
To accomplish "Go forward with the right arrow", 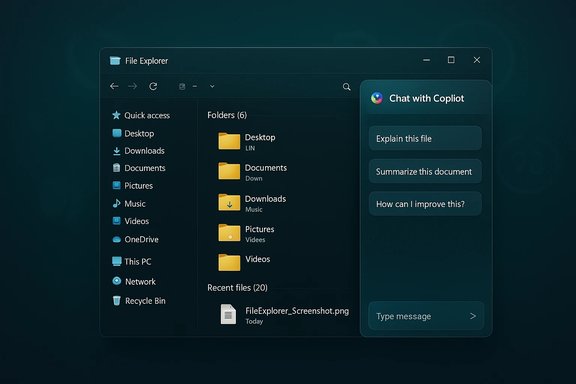I will coord(133,86).
